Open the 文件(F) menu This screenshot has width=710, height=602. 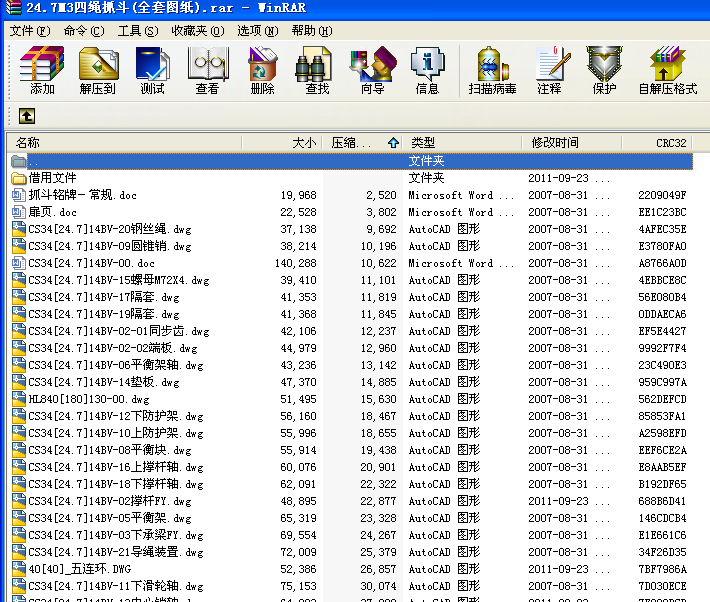coord(30,31)
